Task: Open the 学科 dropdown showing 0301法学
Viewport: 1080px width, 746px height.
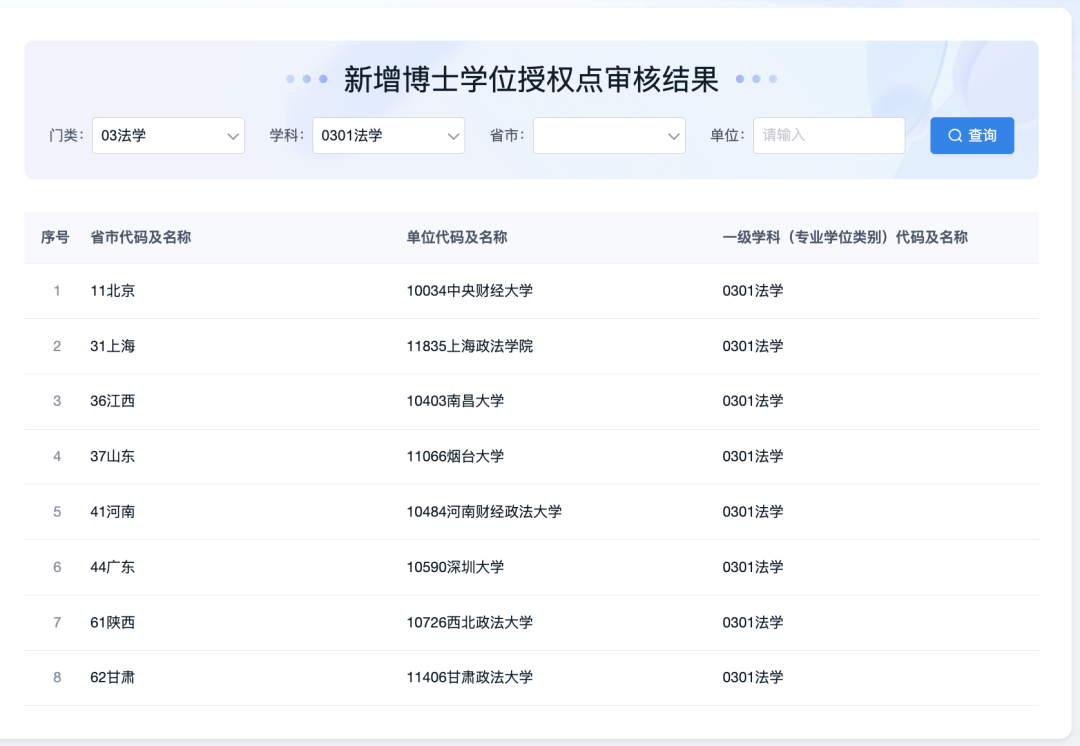Action: tap(388, 136)
